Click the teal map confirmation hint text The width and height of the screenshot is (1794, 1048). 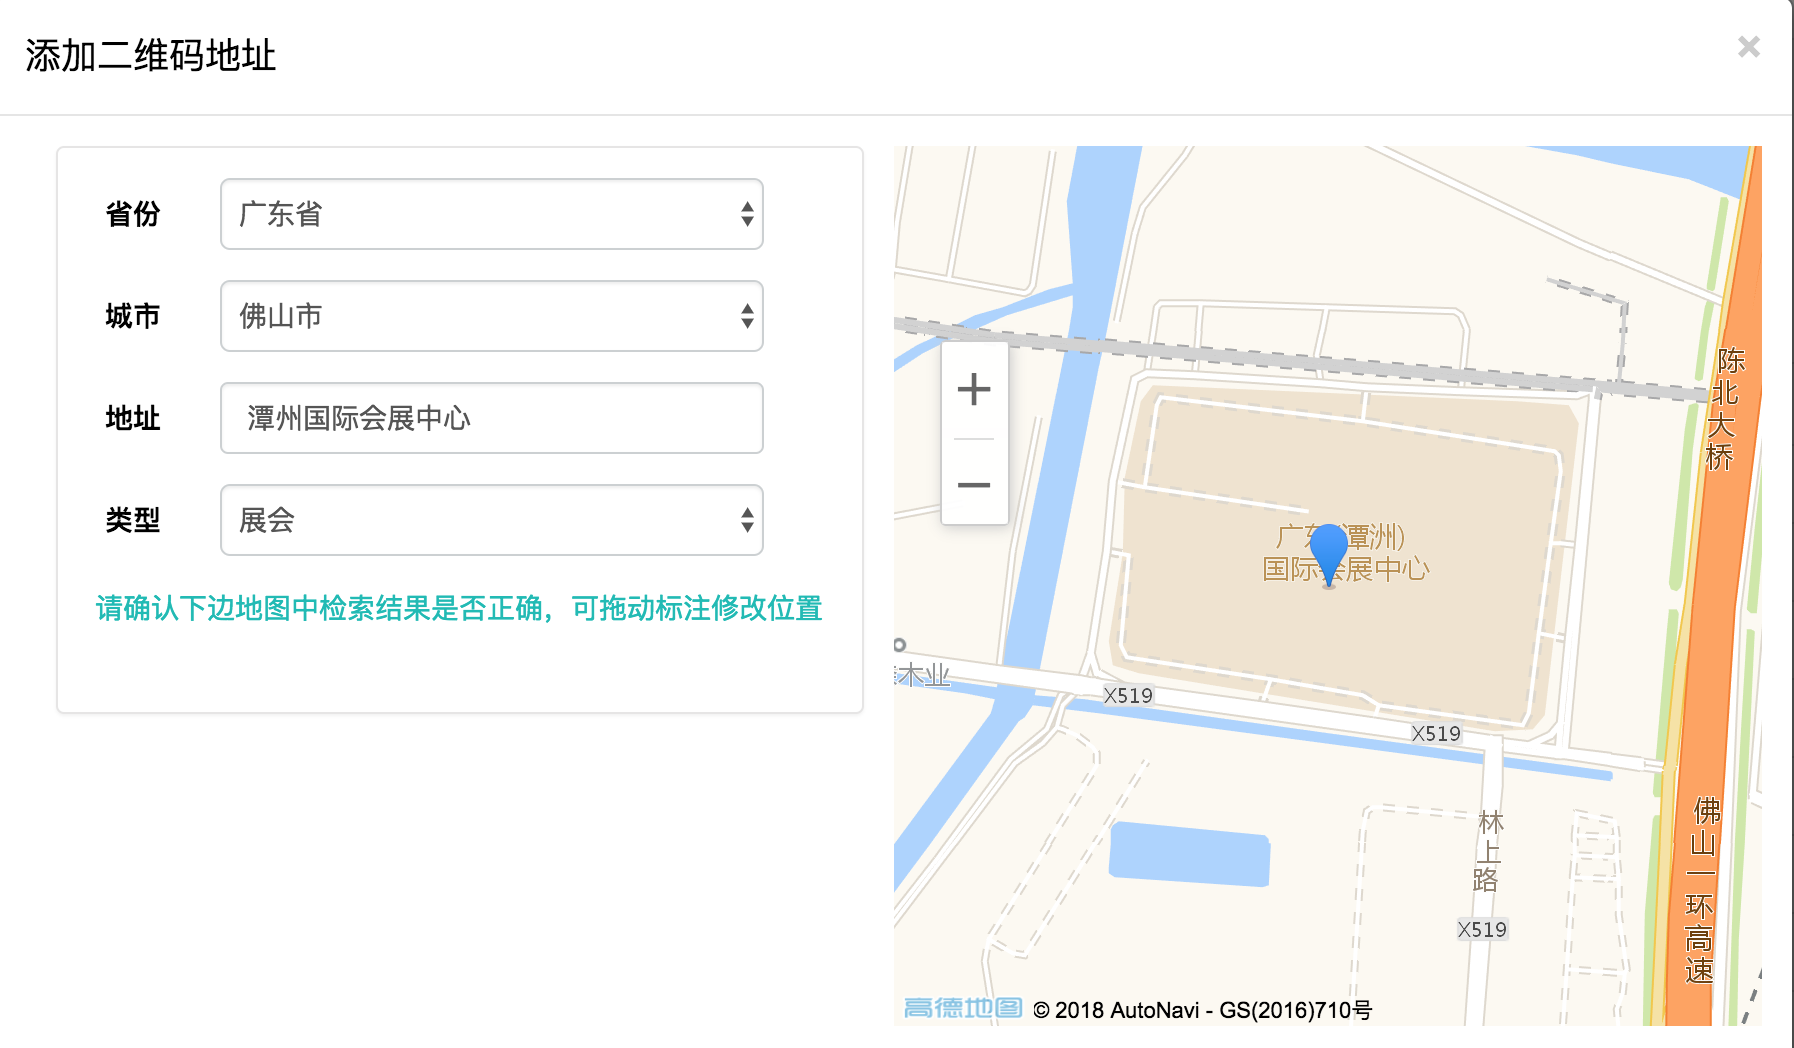click(459, 608)
